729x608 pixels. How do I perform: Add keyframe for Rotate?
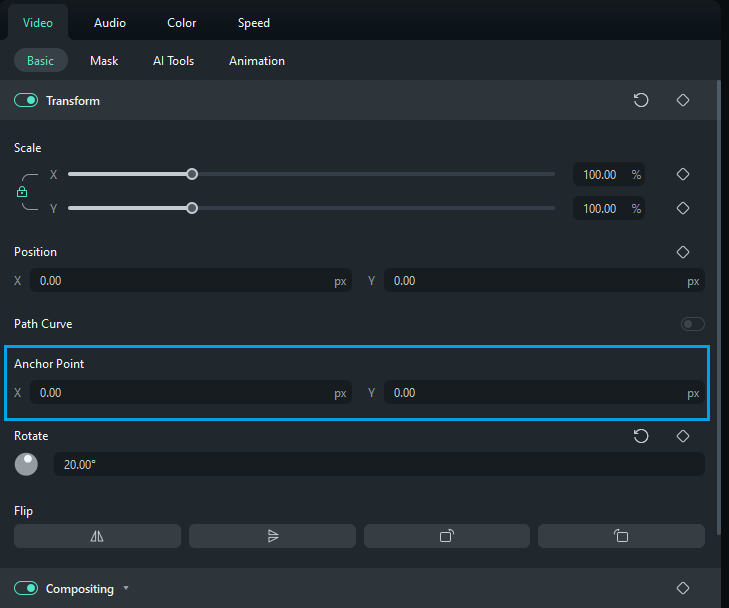(x=683, y=436)
